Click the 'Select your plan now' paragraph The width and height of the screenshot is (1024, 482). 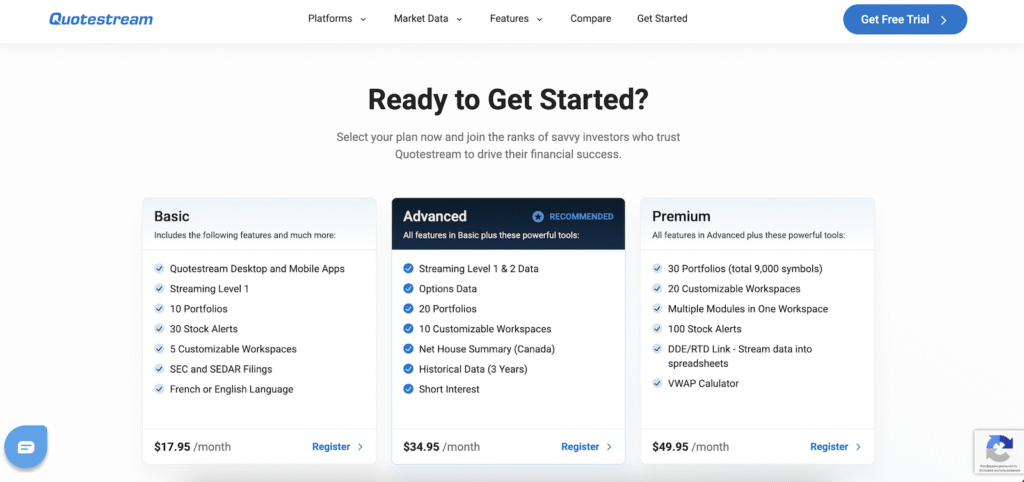click(x=508, y=146)
